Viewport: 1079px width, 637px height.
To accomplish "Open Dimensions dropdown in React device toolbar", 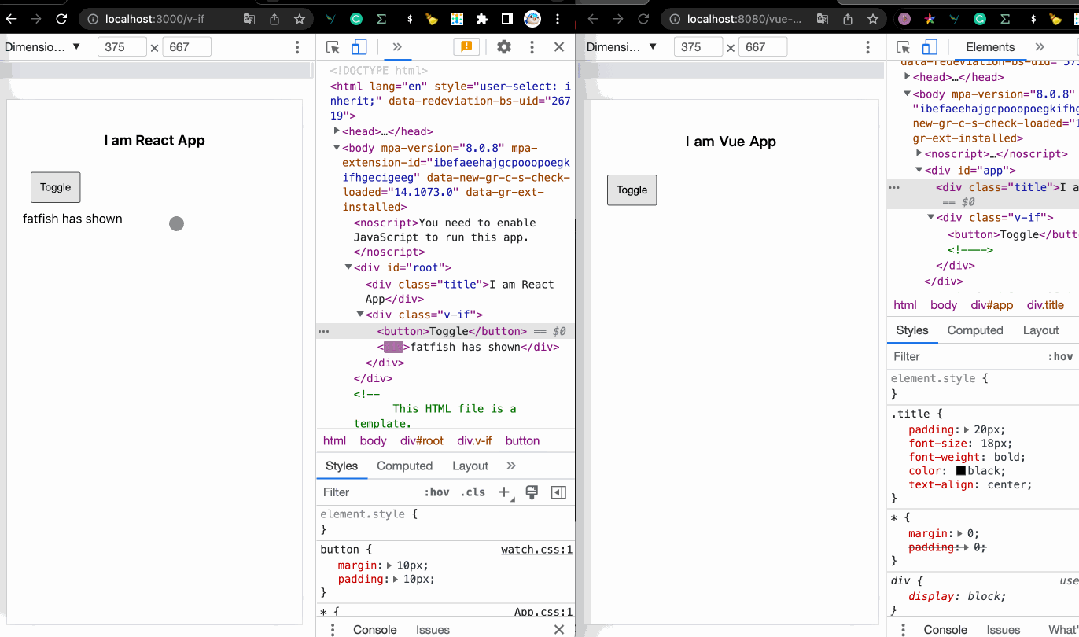I will (x=43, y=47).
